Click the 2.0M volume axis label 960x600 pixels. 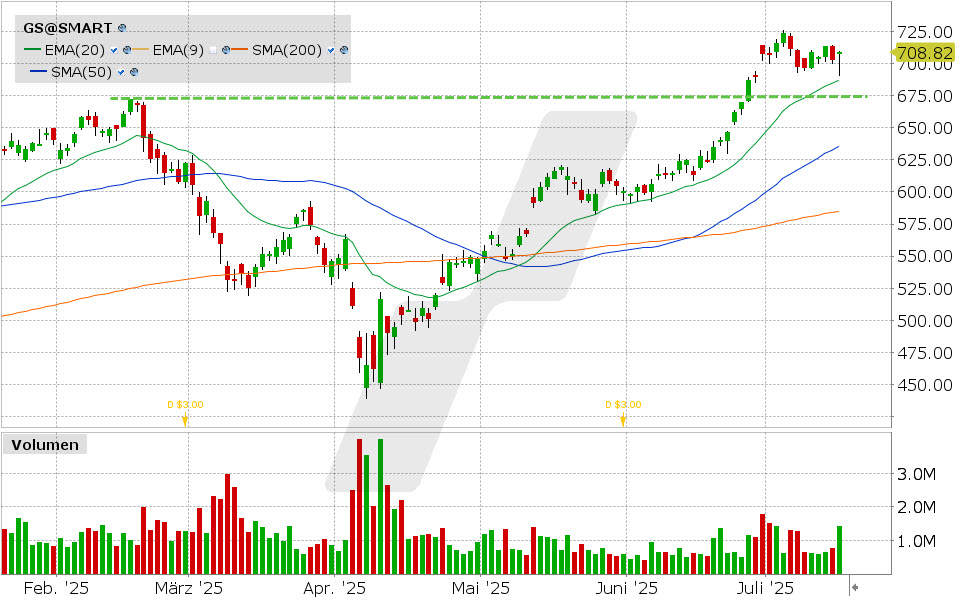(917, 508)
